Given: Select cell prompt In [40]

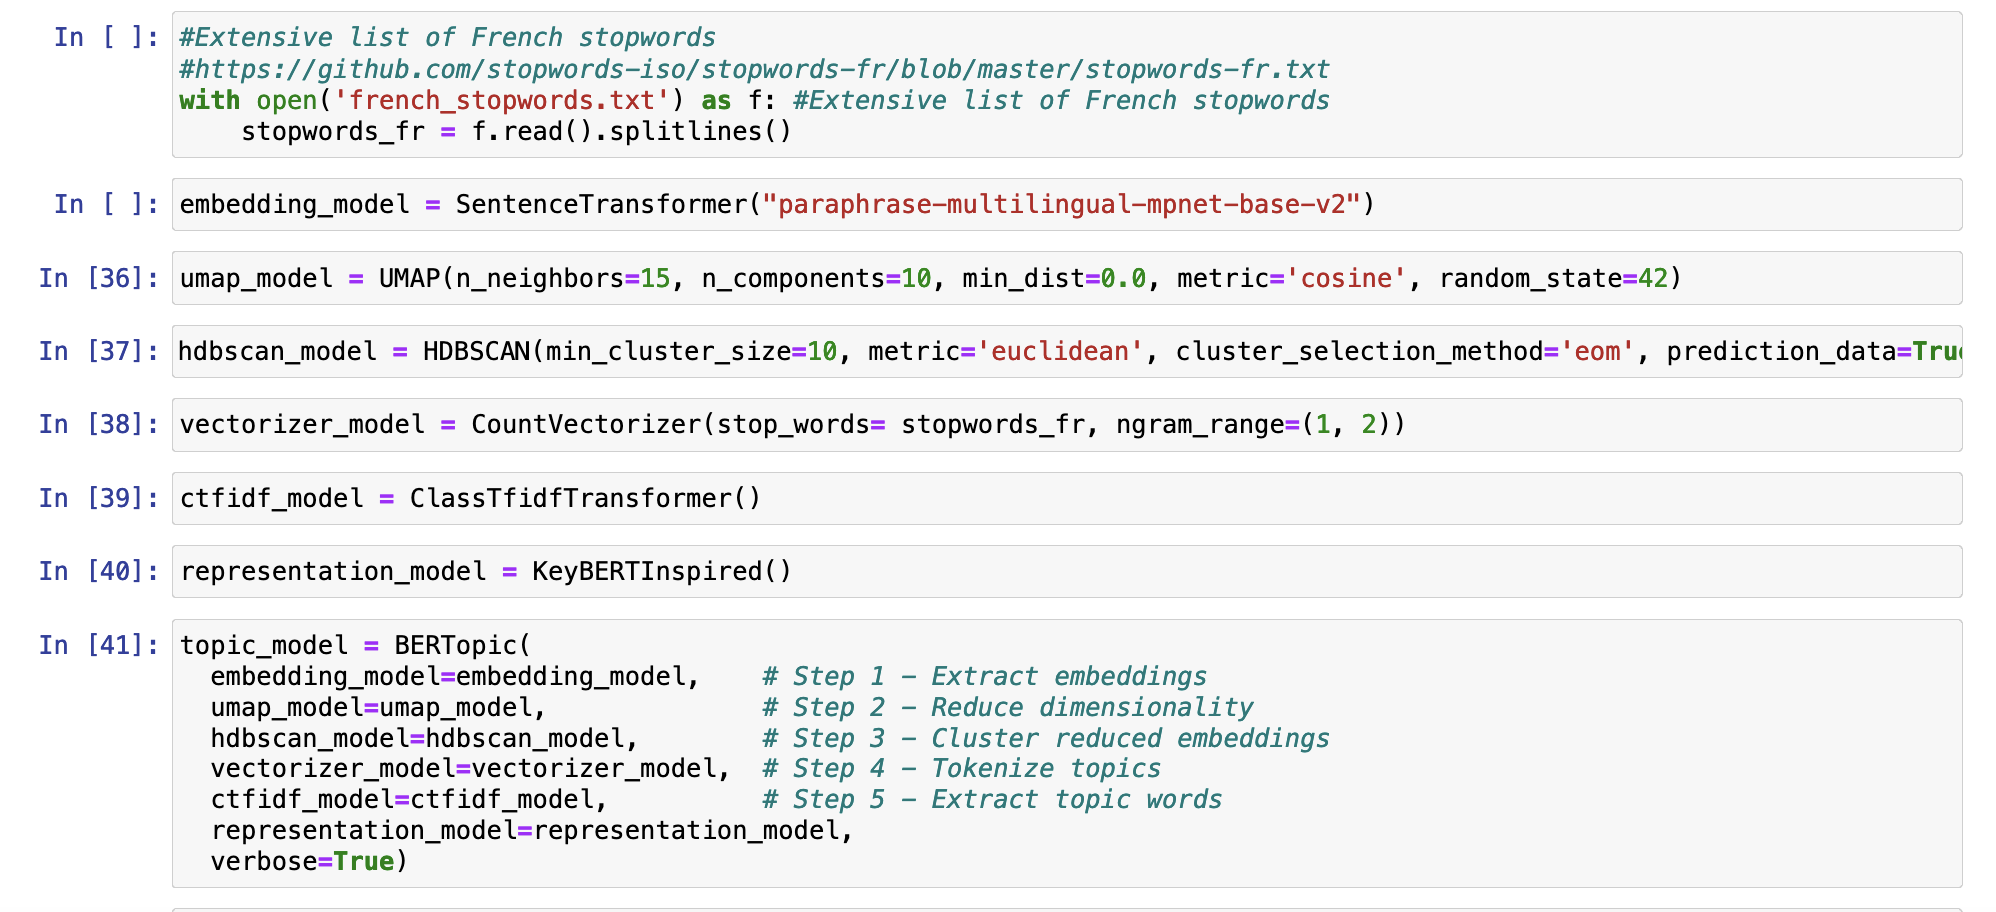Looking at the screenshot, I should click(x=99, y=571).
